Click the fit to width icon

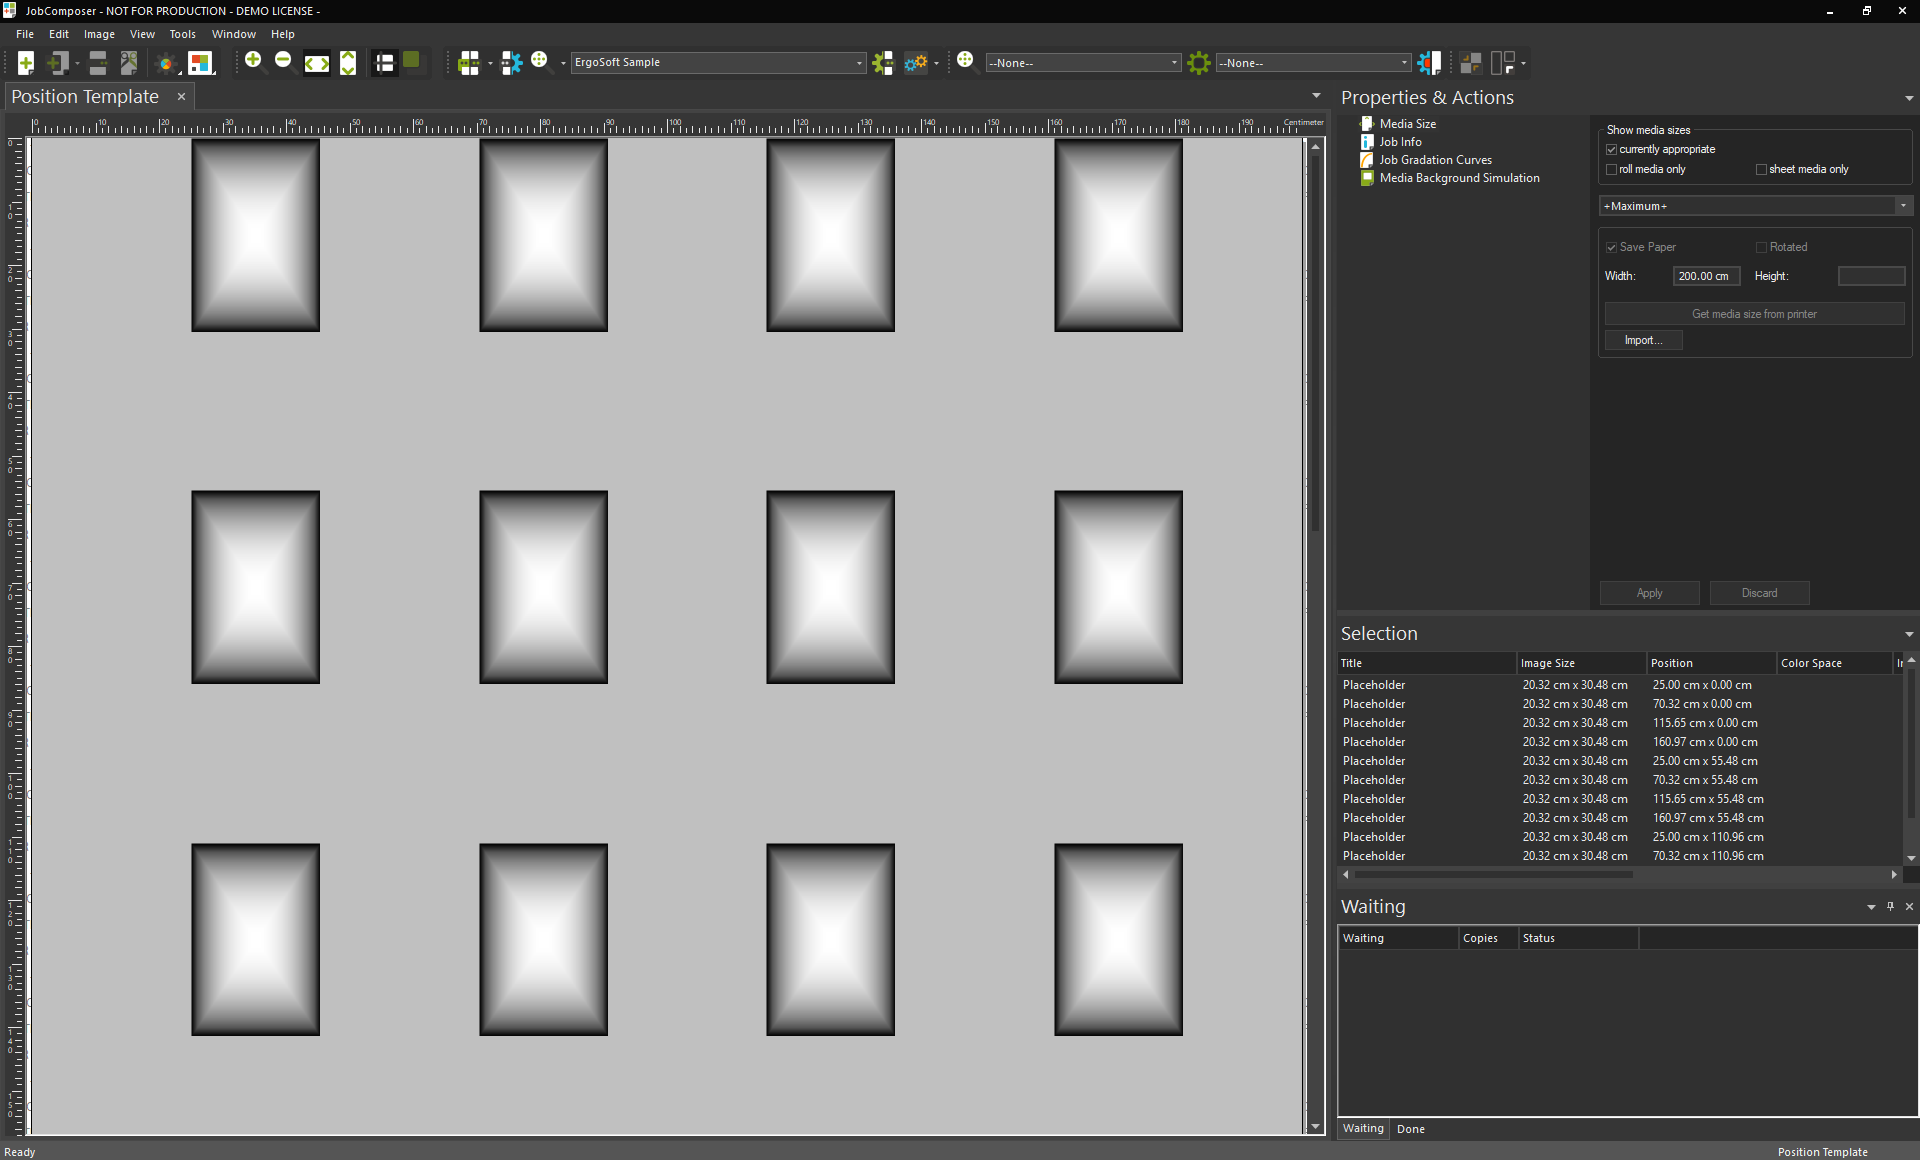[317, 63]
